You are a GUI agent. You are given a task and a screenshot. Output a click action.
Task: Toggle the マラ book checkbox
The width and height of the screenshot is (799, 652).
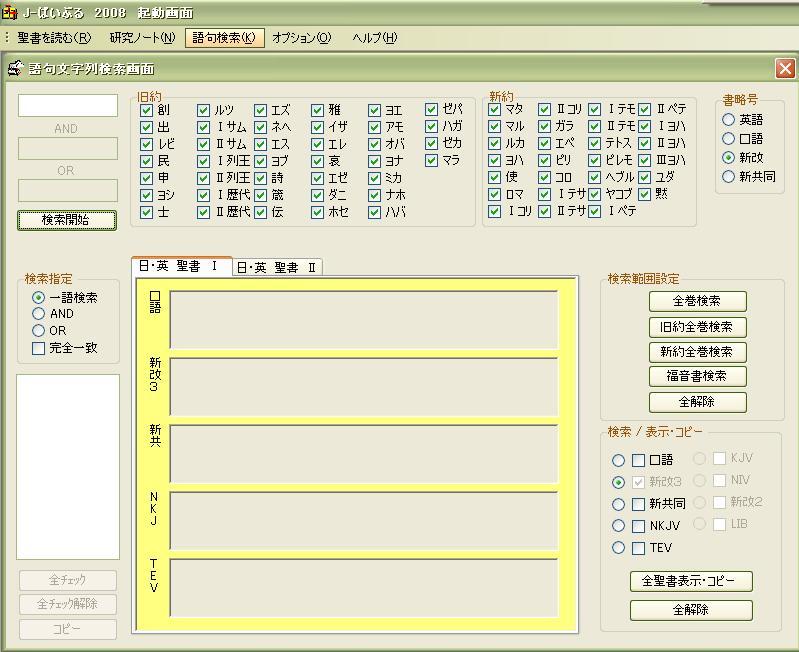point(431,160)
